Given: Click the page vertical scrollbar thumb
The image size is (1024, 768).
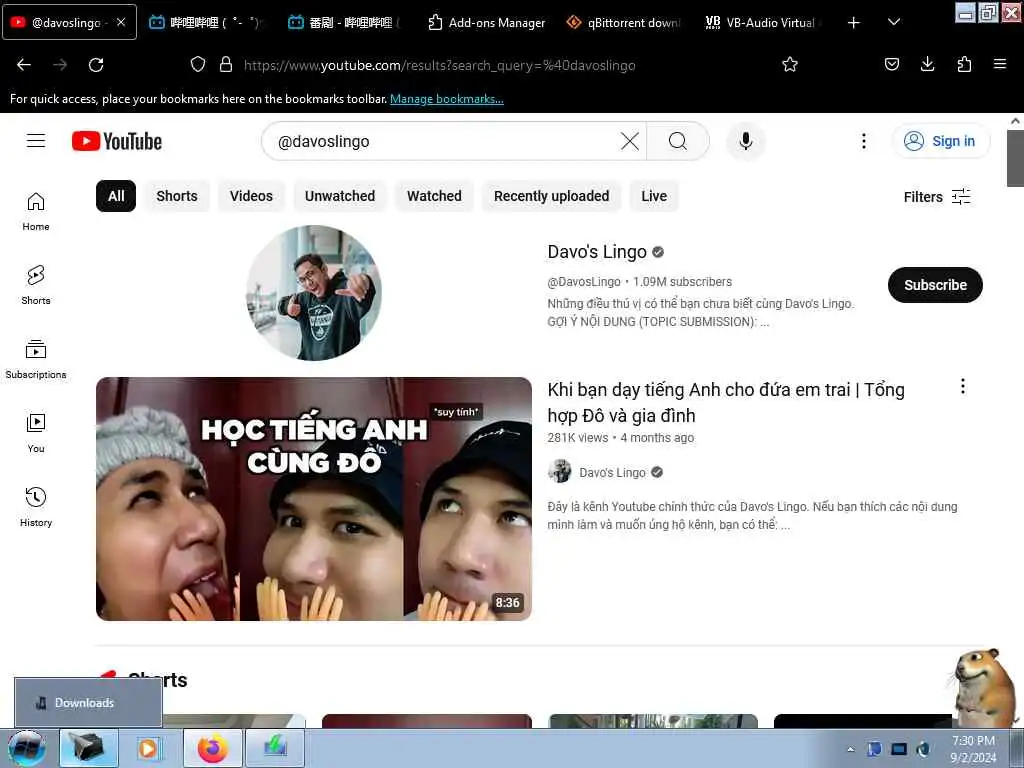Looking at the screenshot, I should click(1015, 158).
